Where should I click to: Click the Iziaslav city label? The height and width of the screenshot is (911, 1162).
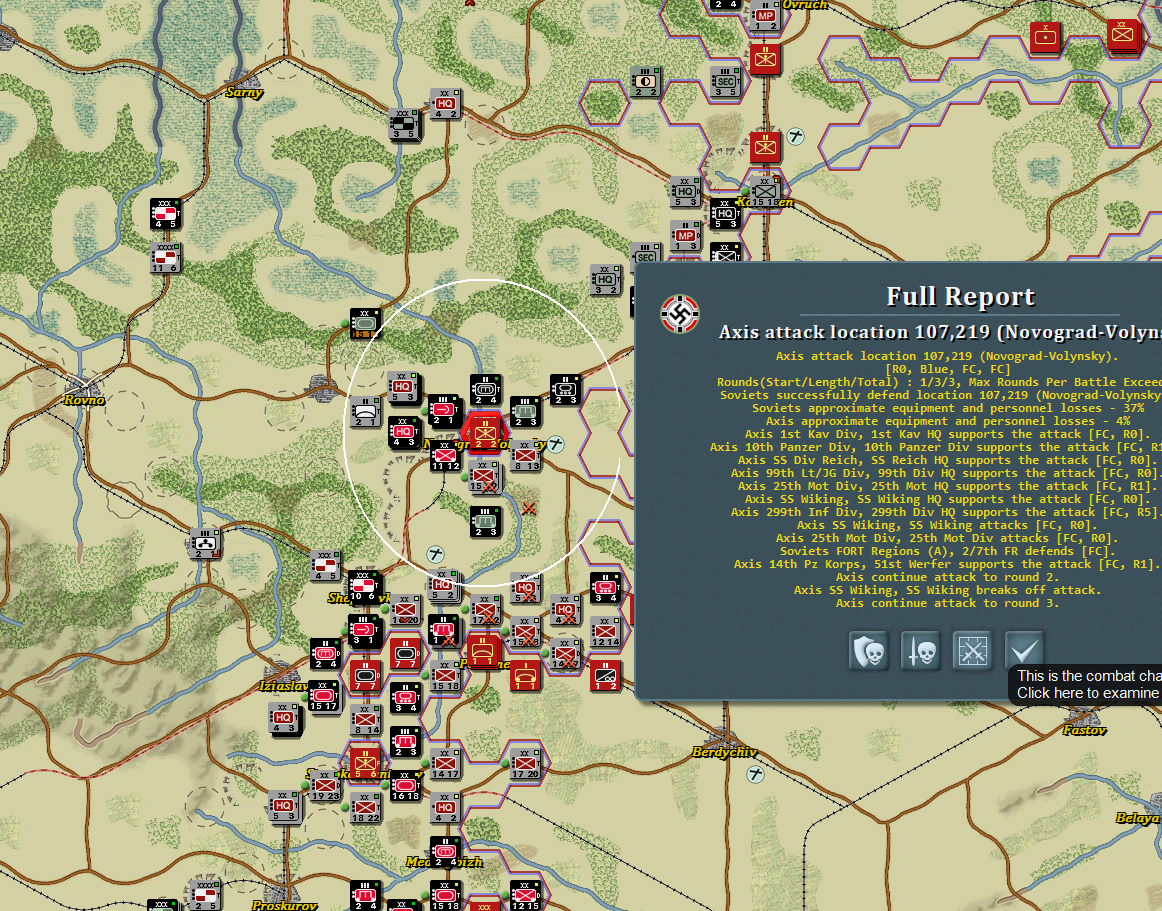(284, 686)
